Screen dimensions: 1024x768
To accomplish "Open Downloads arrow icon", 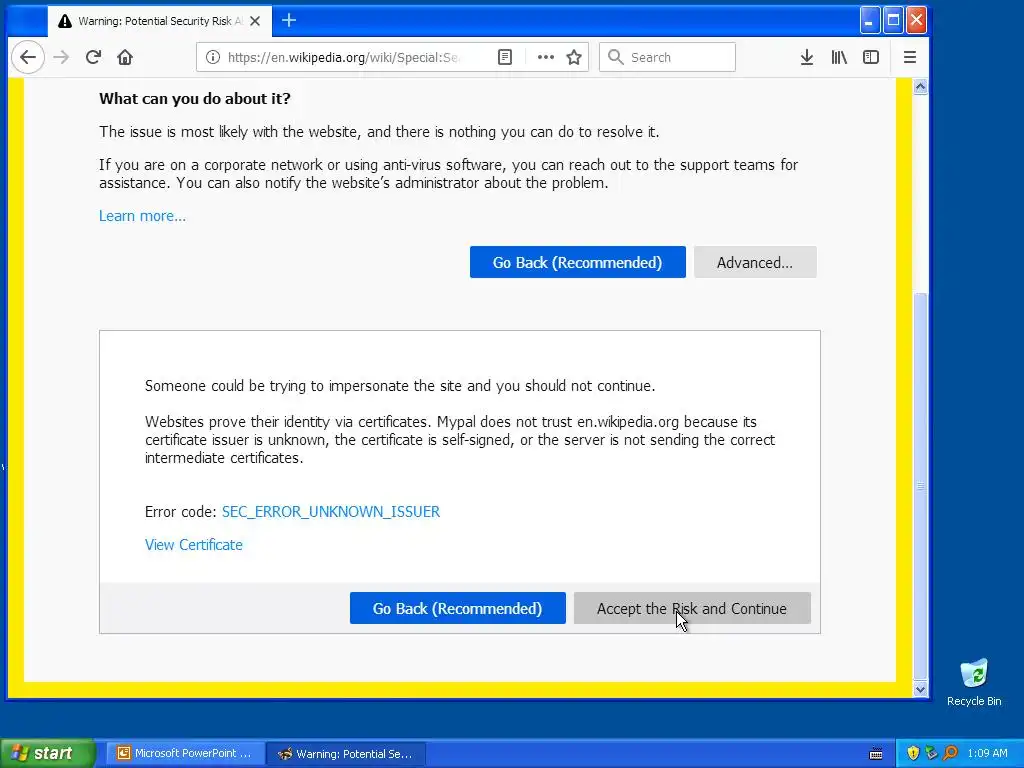I will 807,57.
